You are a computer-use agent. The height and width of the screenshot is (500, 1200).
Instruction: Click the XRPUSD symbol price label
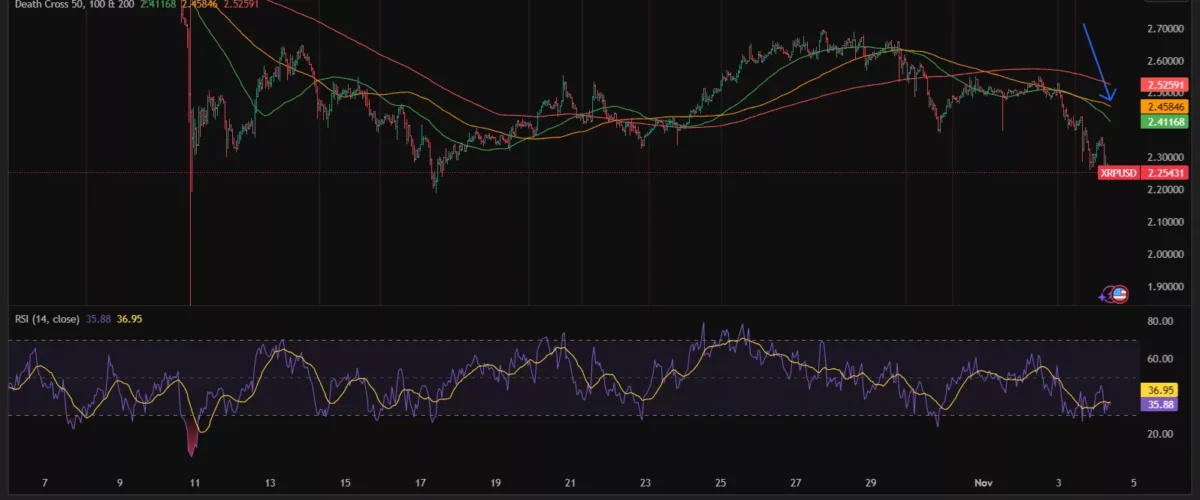[x=1118, y=173]
